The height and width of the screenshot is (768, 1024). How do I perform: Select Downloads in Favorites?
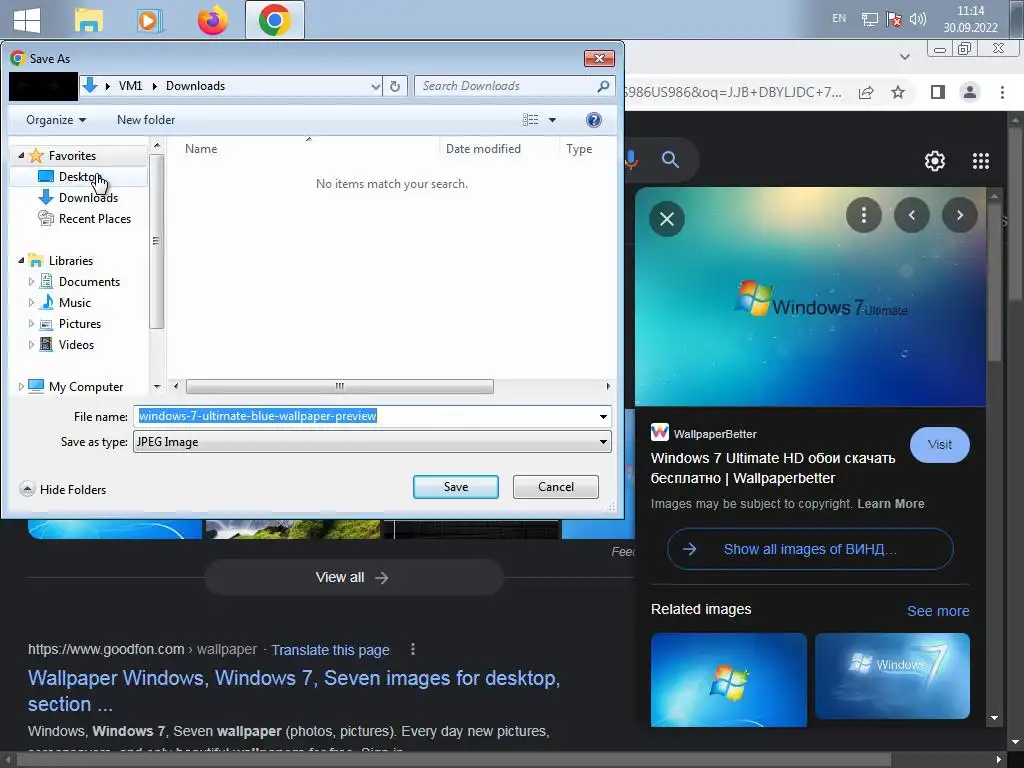click(88, 198)
